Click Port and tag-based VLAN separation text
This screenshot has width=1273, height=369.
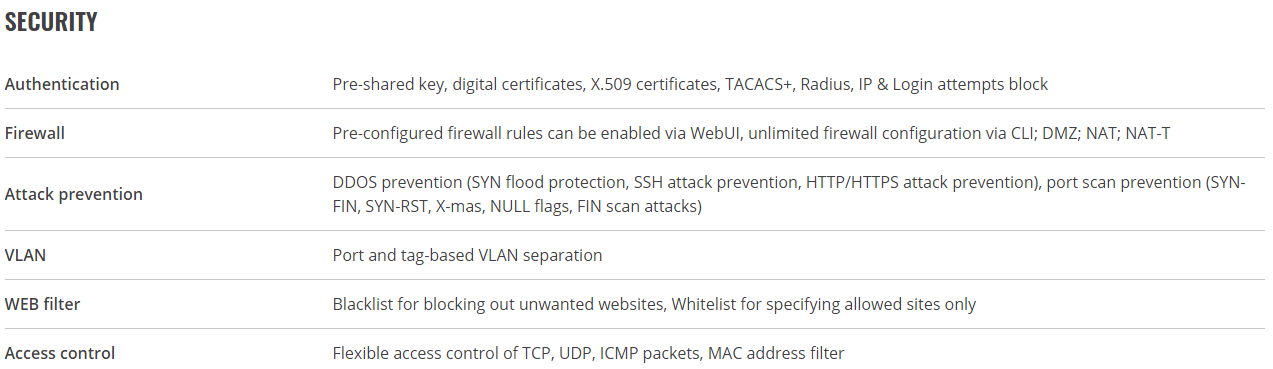click(x=467, y=255)
